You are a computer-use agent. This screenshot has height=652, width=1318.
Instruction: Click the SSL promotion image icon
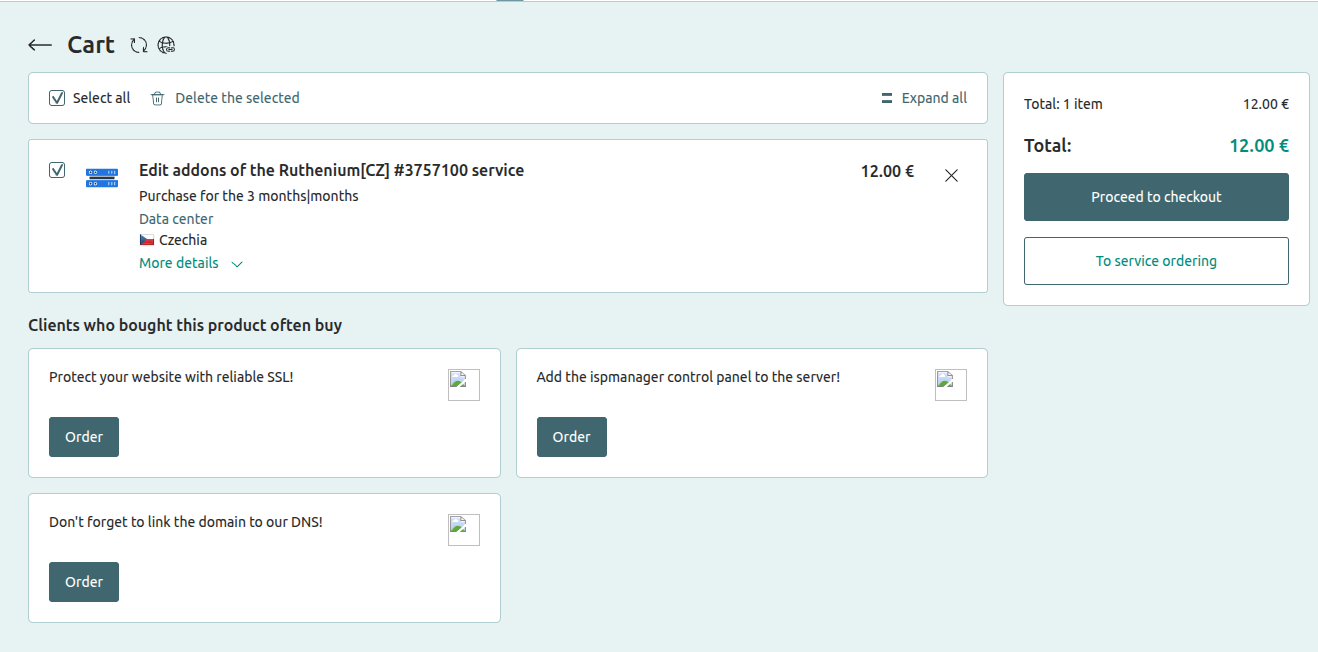click(x=463, y=385)
